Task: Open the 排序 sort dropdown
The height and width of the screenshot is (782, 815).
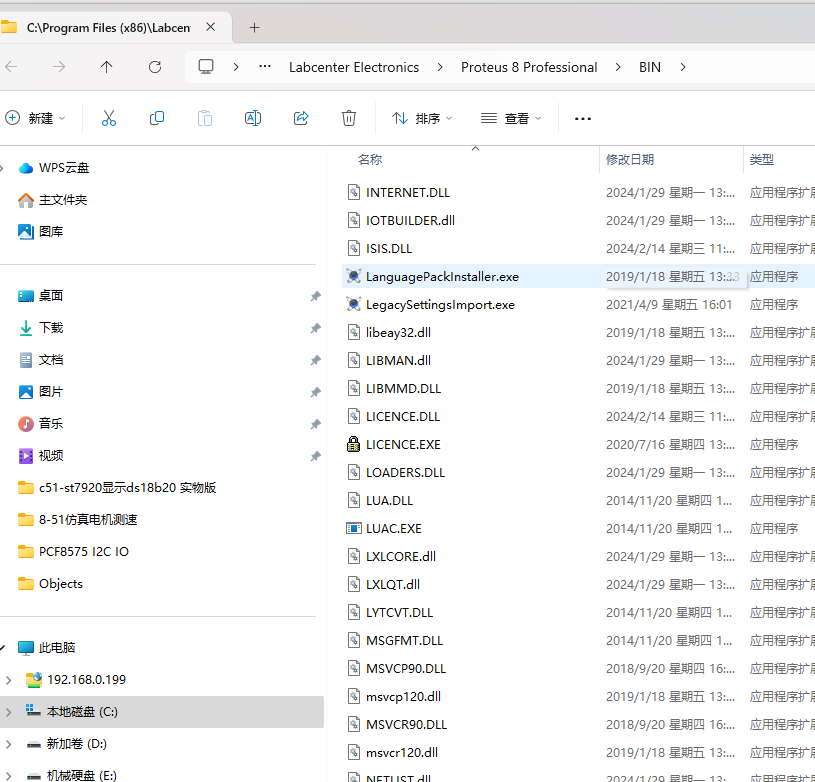Action: [x=422, y=118]
